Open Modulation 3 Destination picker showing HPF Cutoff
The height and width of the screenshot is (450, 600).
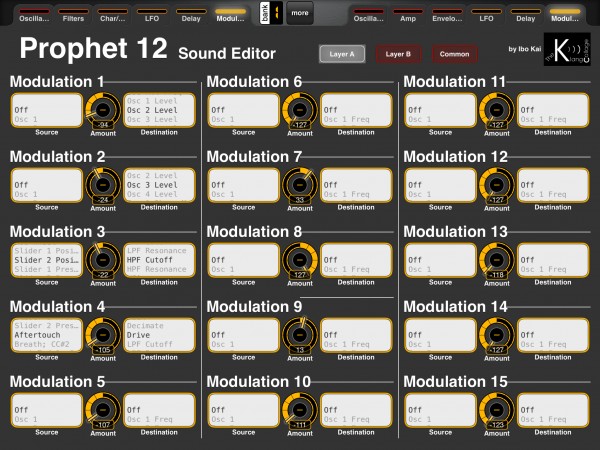pyautogui.click(x=159, y=260)
